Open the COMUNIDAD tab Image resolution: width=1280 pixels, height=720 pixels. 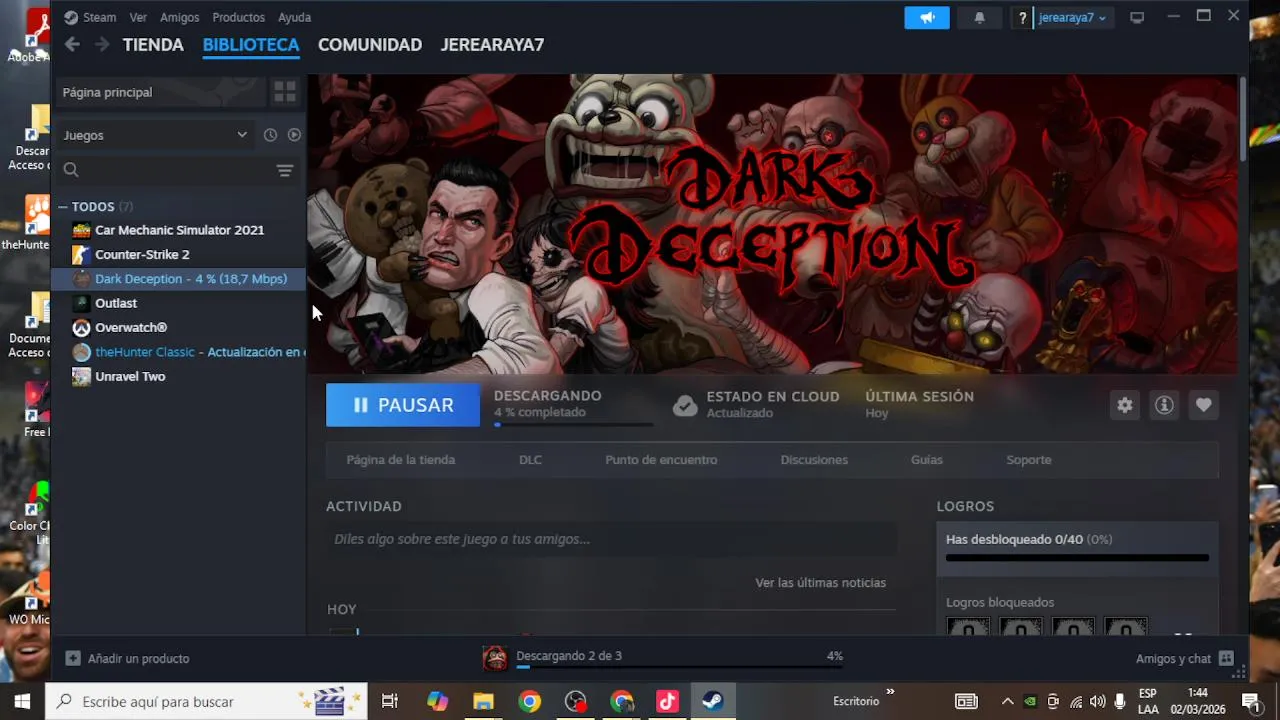[x=370, y=45]
